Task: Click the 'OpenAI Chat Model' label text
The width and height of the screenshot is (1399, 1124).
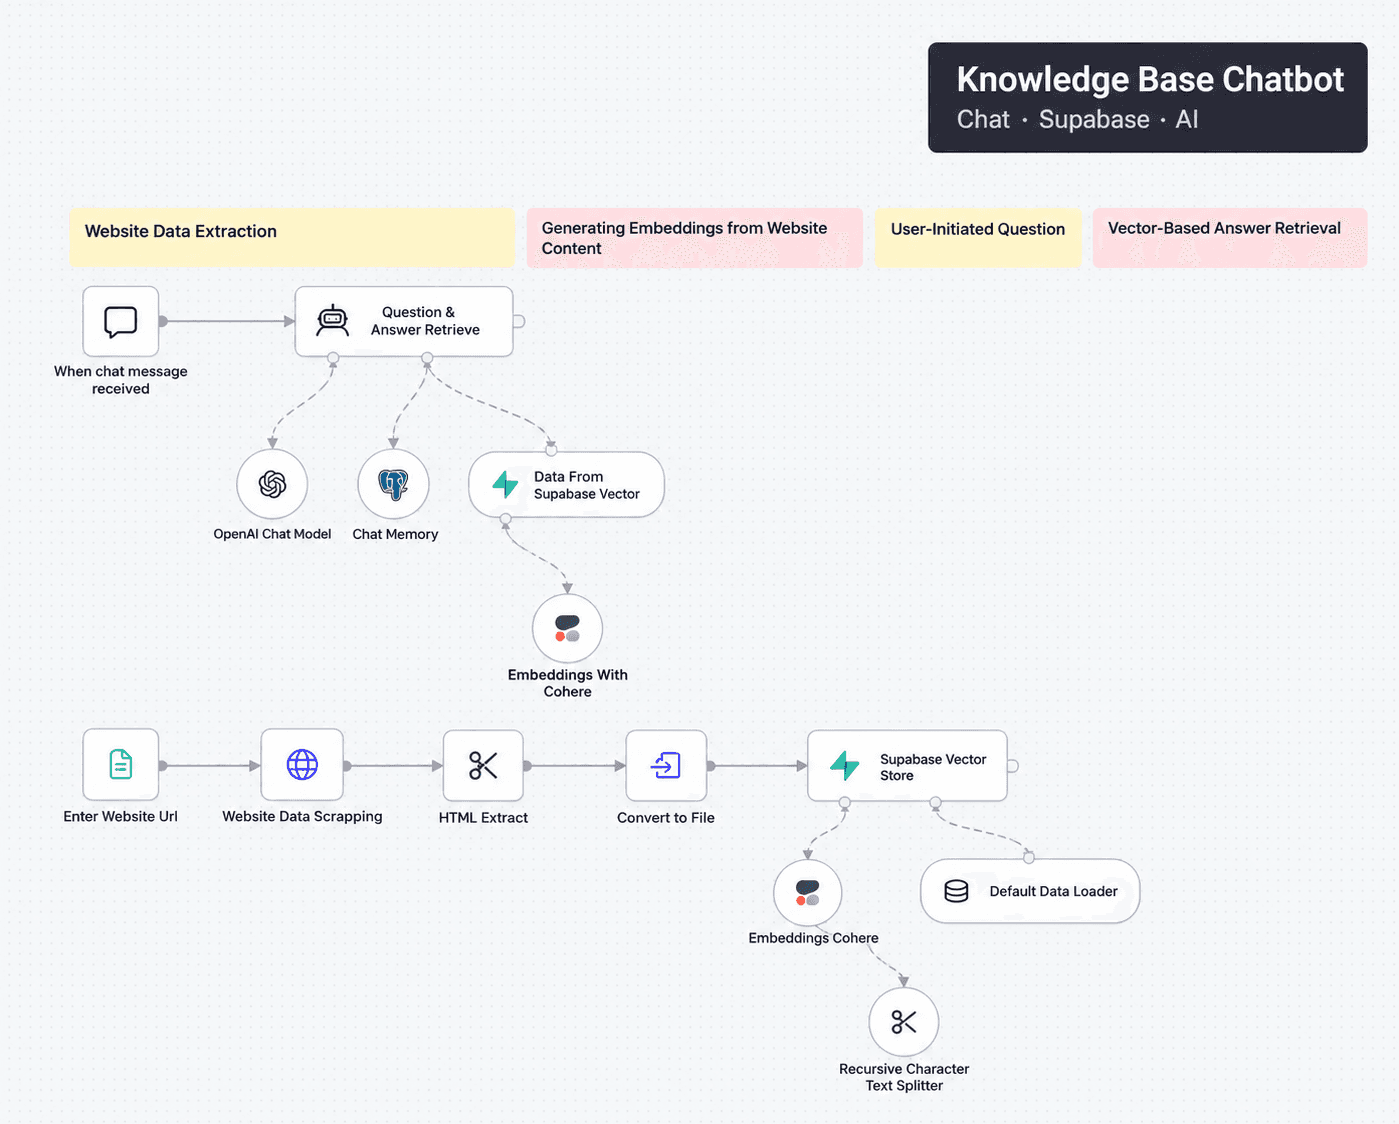Action: (x=272, y=534)
